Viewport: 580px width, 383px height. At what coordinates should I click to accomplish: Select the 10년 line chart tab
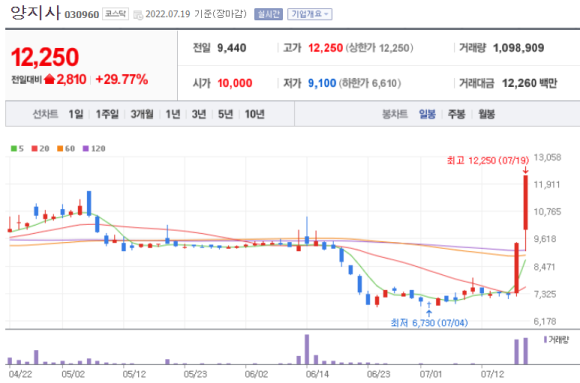[x=254, y=114]
